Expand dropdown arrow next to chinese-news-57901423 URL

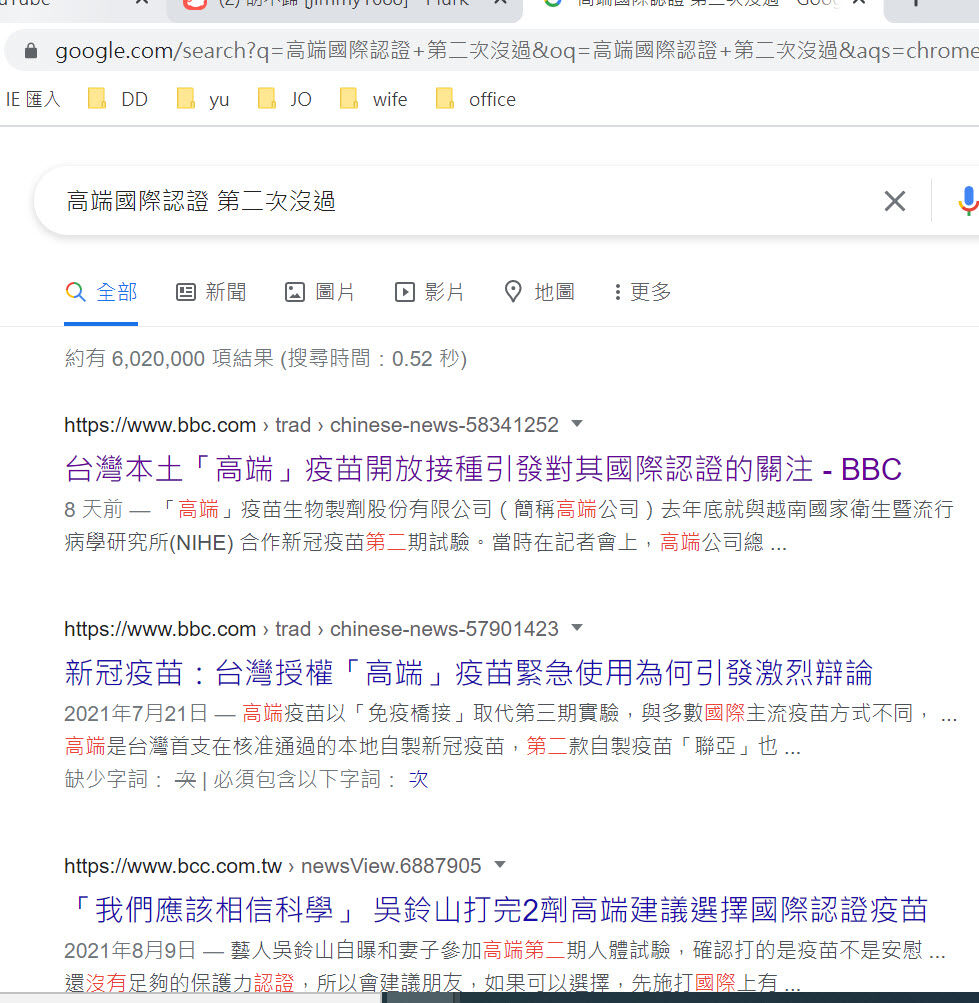[577, 628]
